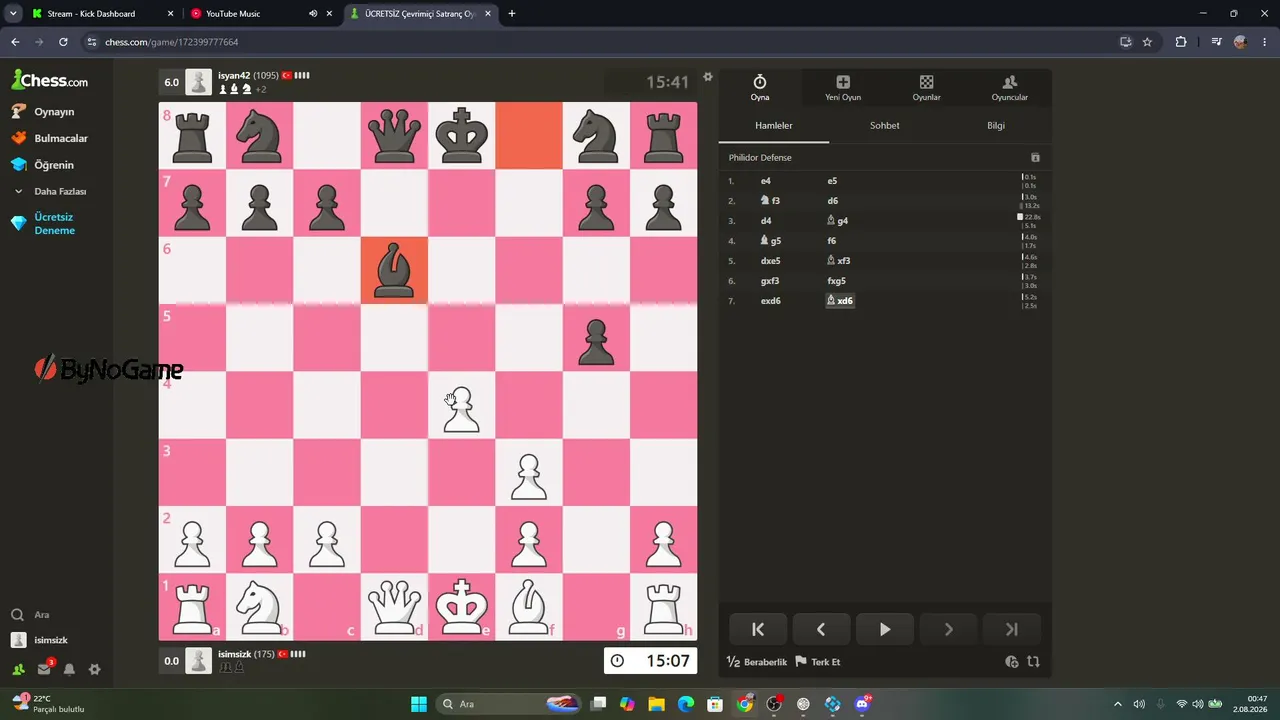Open the isimsizk profile in sidebar
Viewport: 1280px width, 720px height.
point(41,640)
